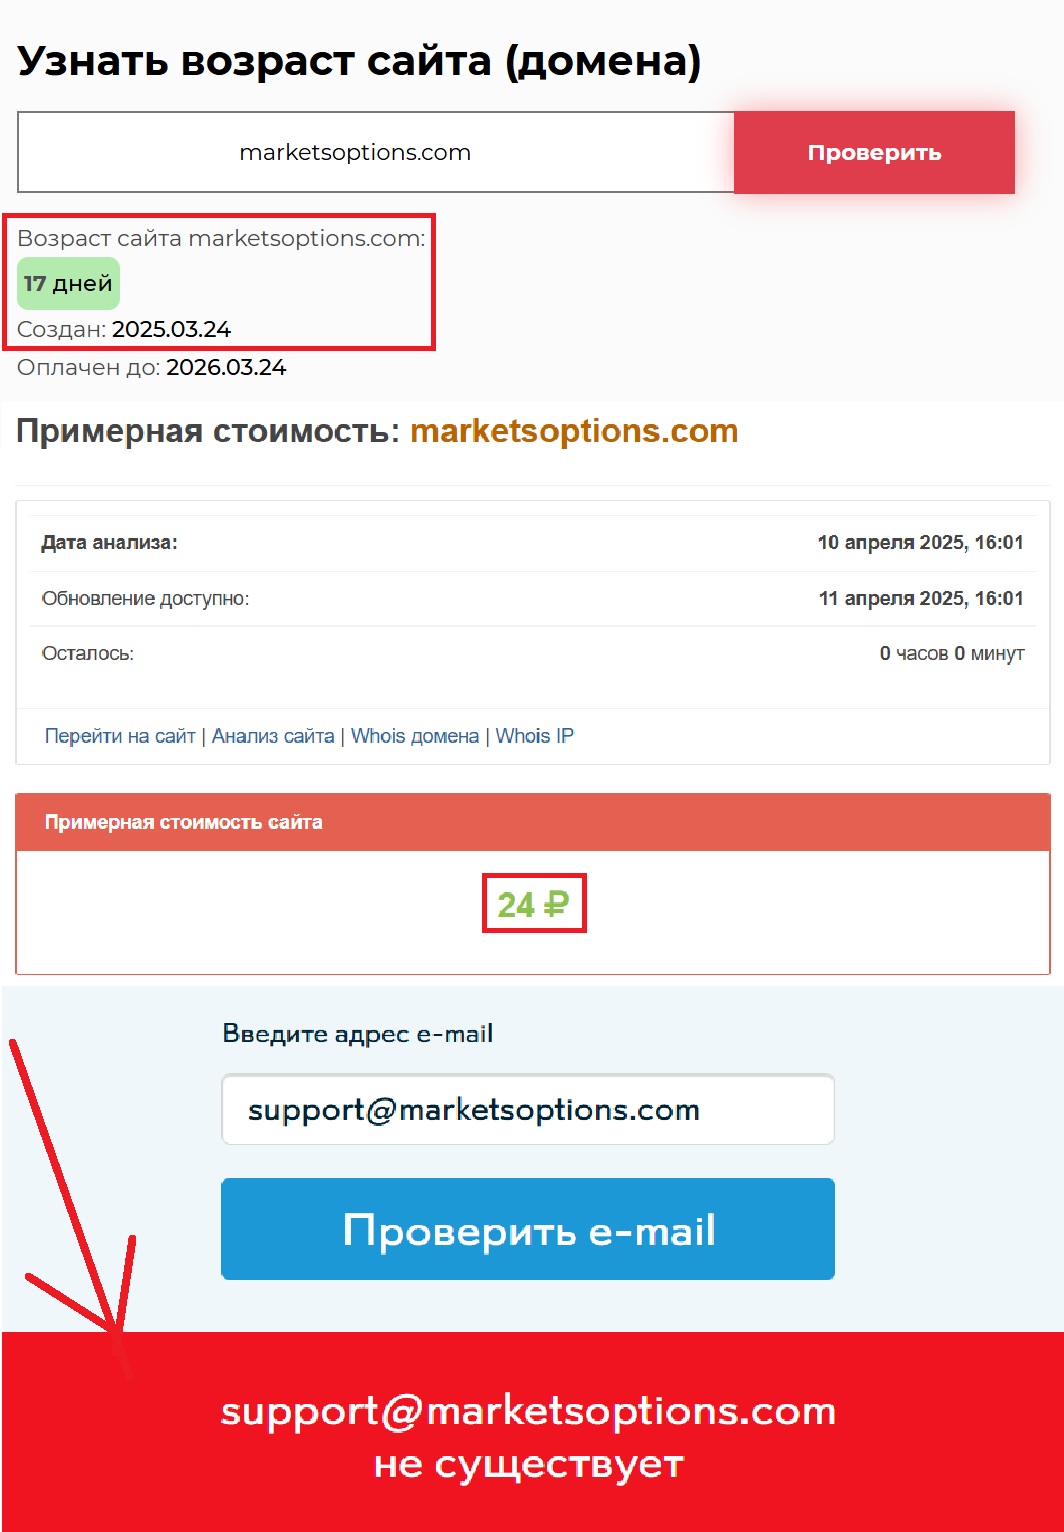This screenshot has width=1064, height=1532.
Task: Click the Примерная стоимость сайта header bar
Action: [533, 822]
